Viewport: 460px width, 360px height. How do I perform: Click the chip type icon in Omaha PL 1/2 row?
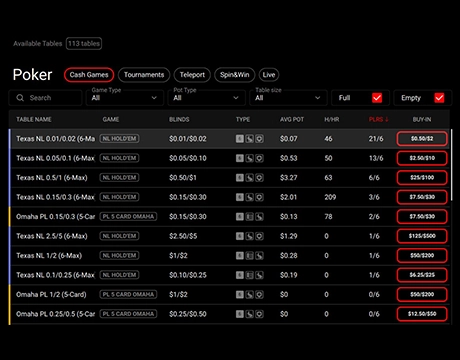tap(259, 294)
